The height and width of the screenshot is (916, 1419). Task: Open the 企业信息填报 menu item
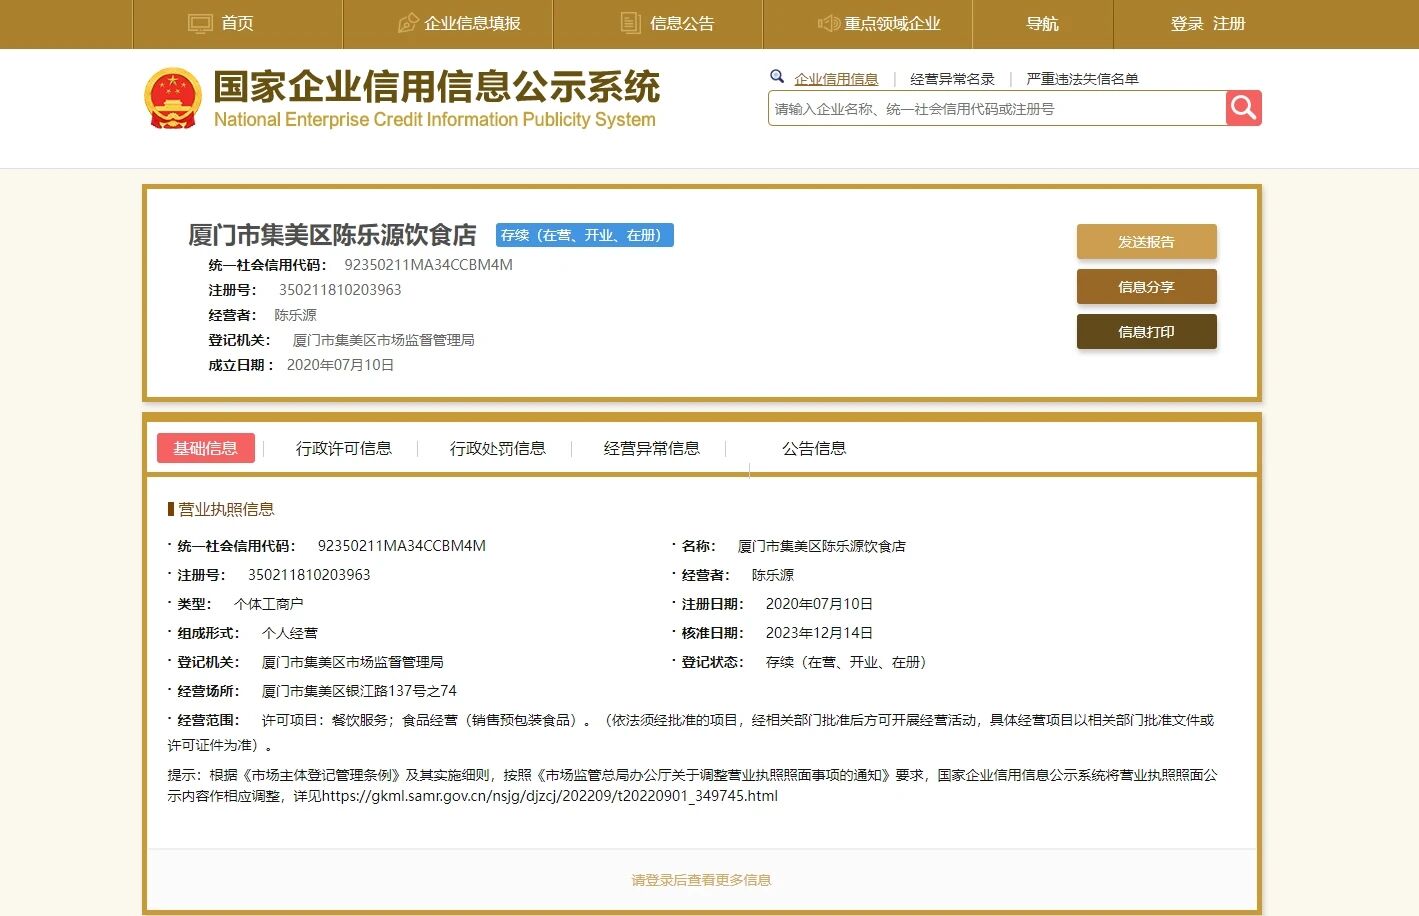click(x=472, y=23)
